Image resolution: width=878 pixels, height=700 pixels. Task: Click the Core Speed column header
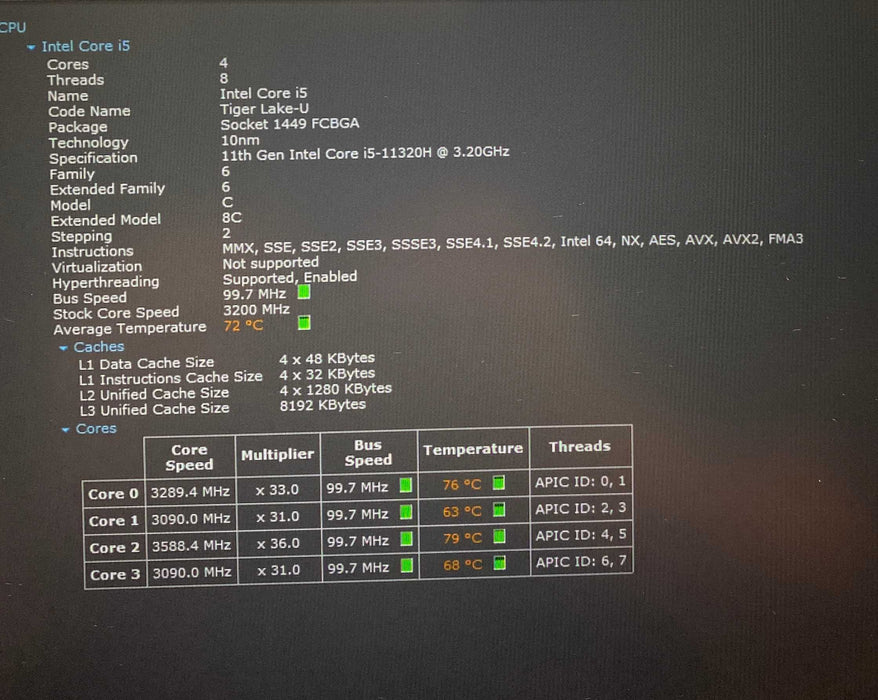pos(189,458)
